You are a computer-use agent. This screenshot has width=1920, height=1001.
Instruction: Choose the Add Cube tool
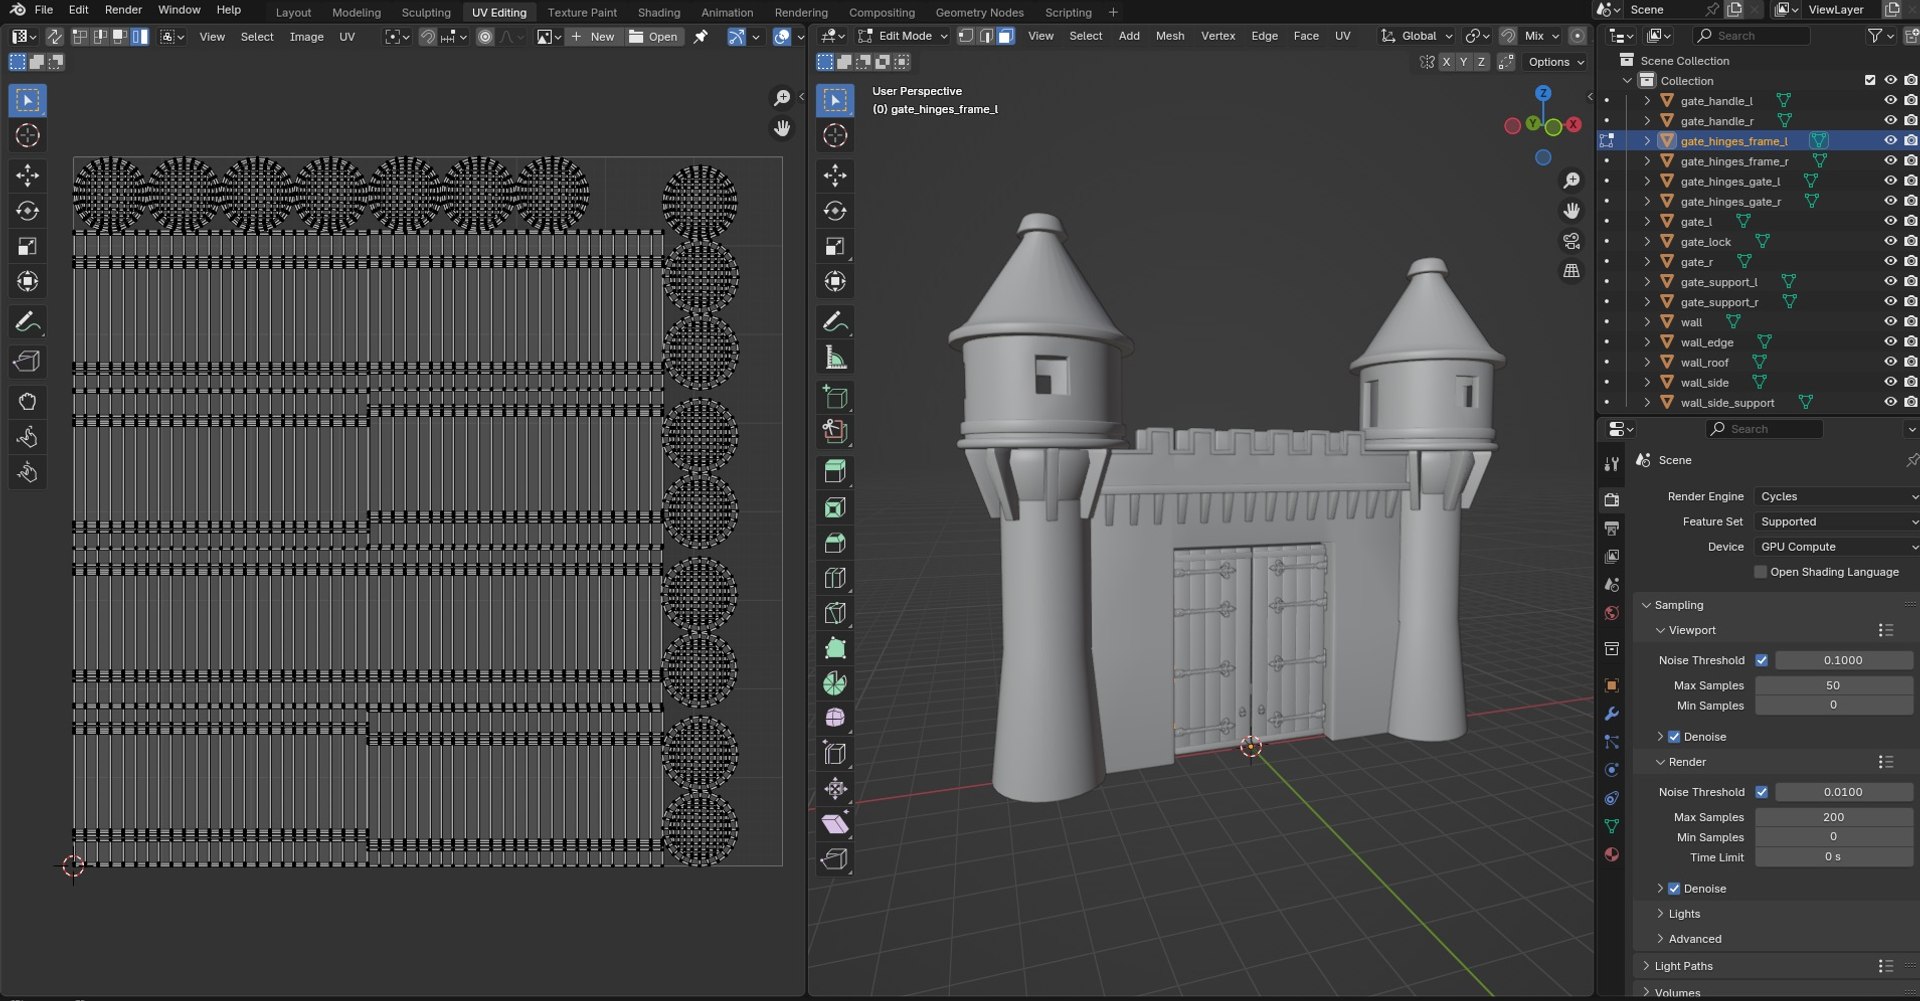click(x=835, y=397)
